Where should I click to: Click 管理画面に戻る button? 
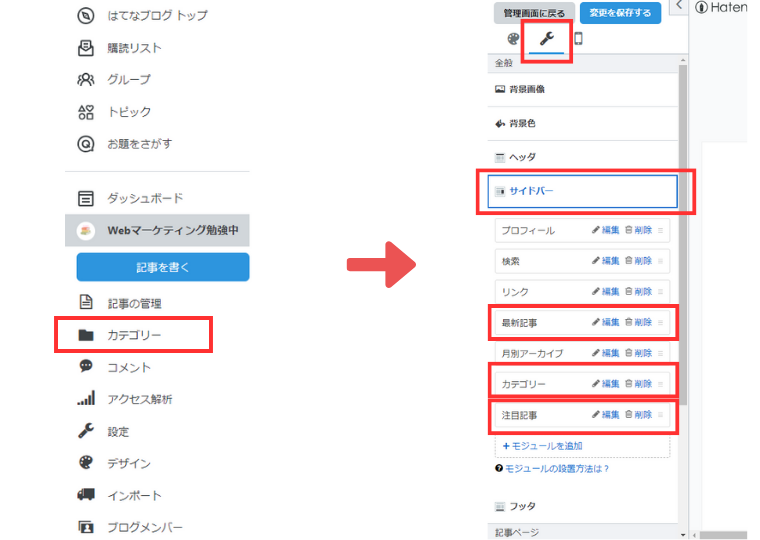point(534,13)
